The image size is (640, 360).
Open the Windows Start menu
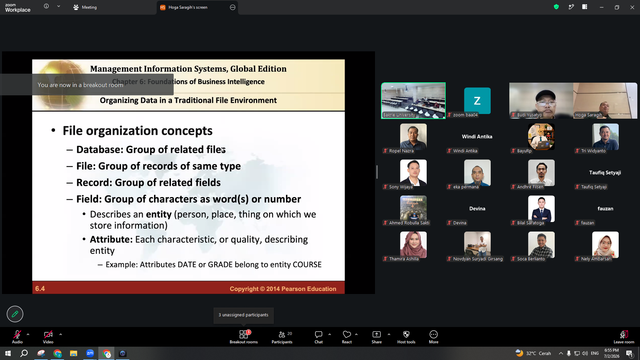8,353
